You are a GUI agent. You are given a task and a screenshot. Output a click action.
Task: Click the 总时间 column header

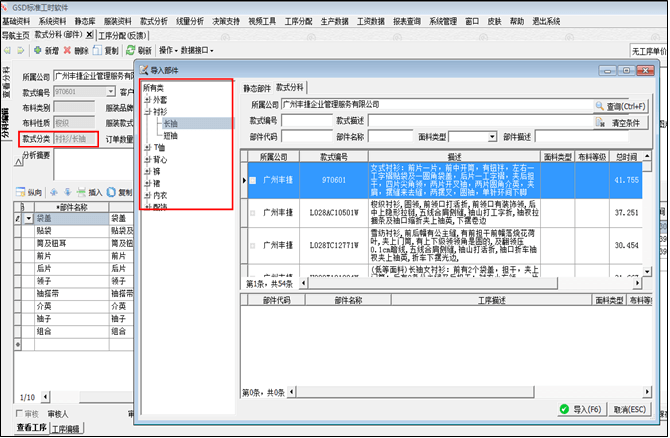[x=626, y=157]
